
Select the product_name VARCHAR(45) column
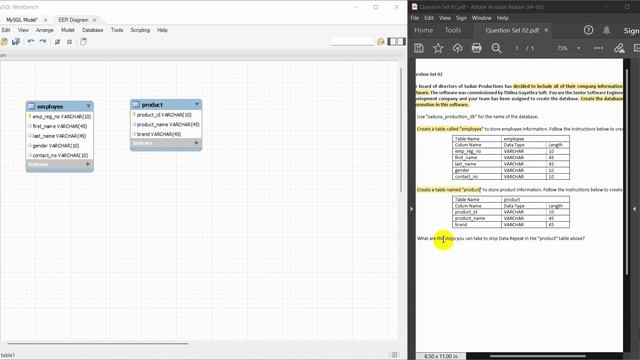(166, 124)
